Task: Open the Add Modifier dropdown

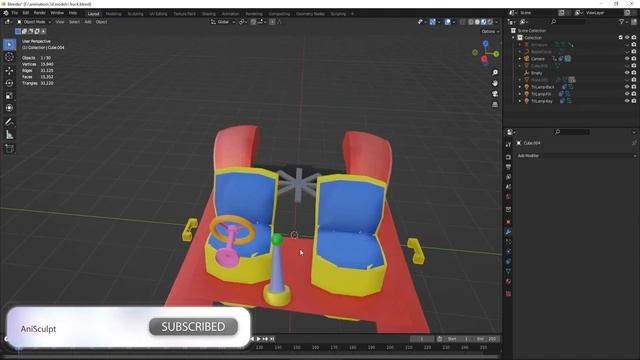Action: pos(576,156)
